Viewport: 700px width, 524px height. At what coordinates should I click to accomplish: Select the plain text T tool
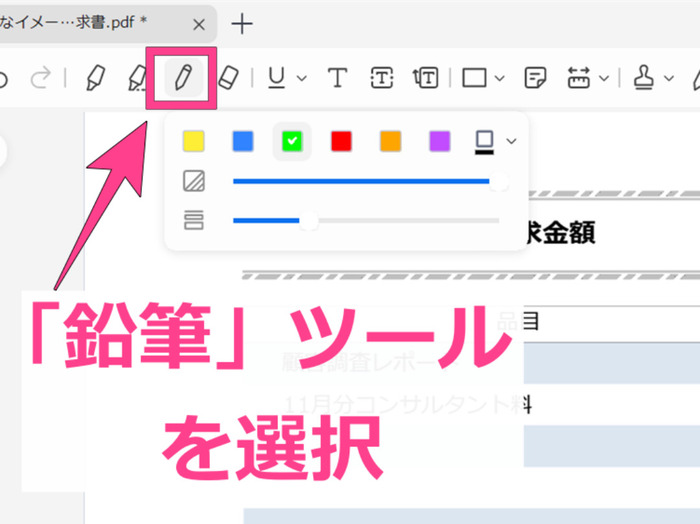click(x=338, y=78)
